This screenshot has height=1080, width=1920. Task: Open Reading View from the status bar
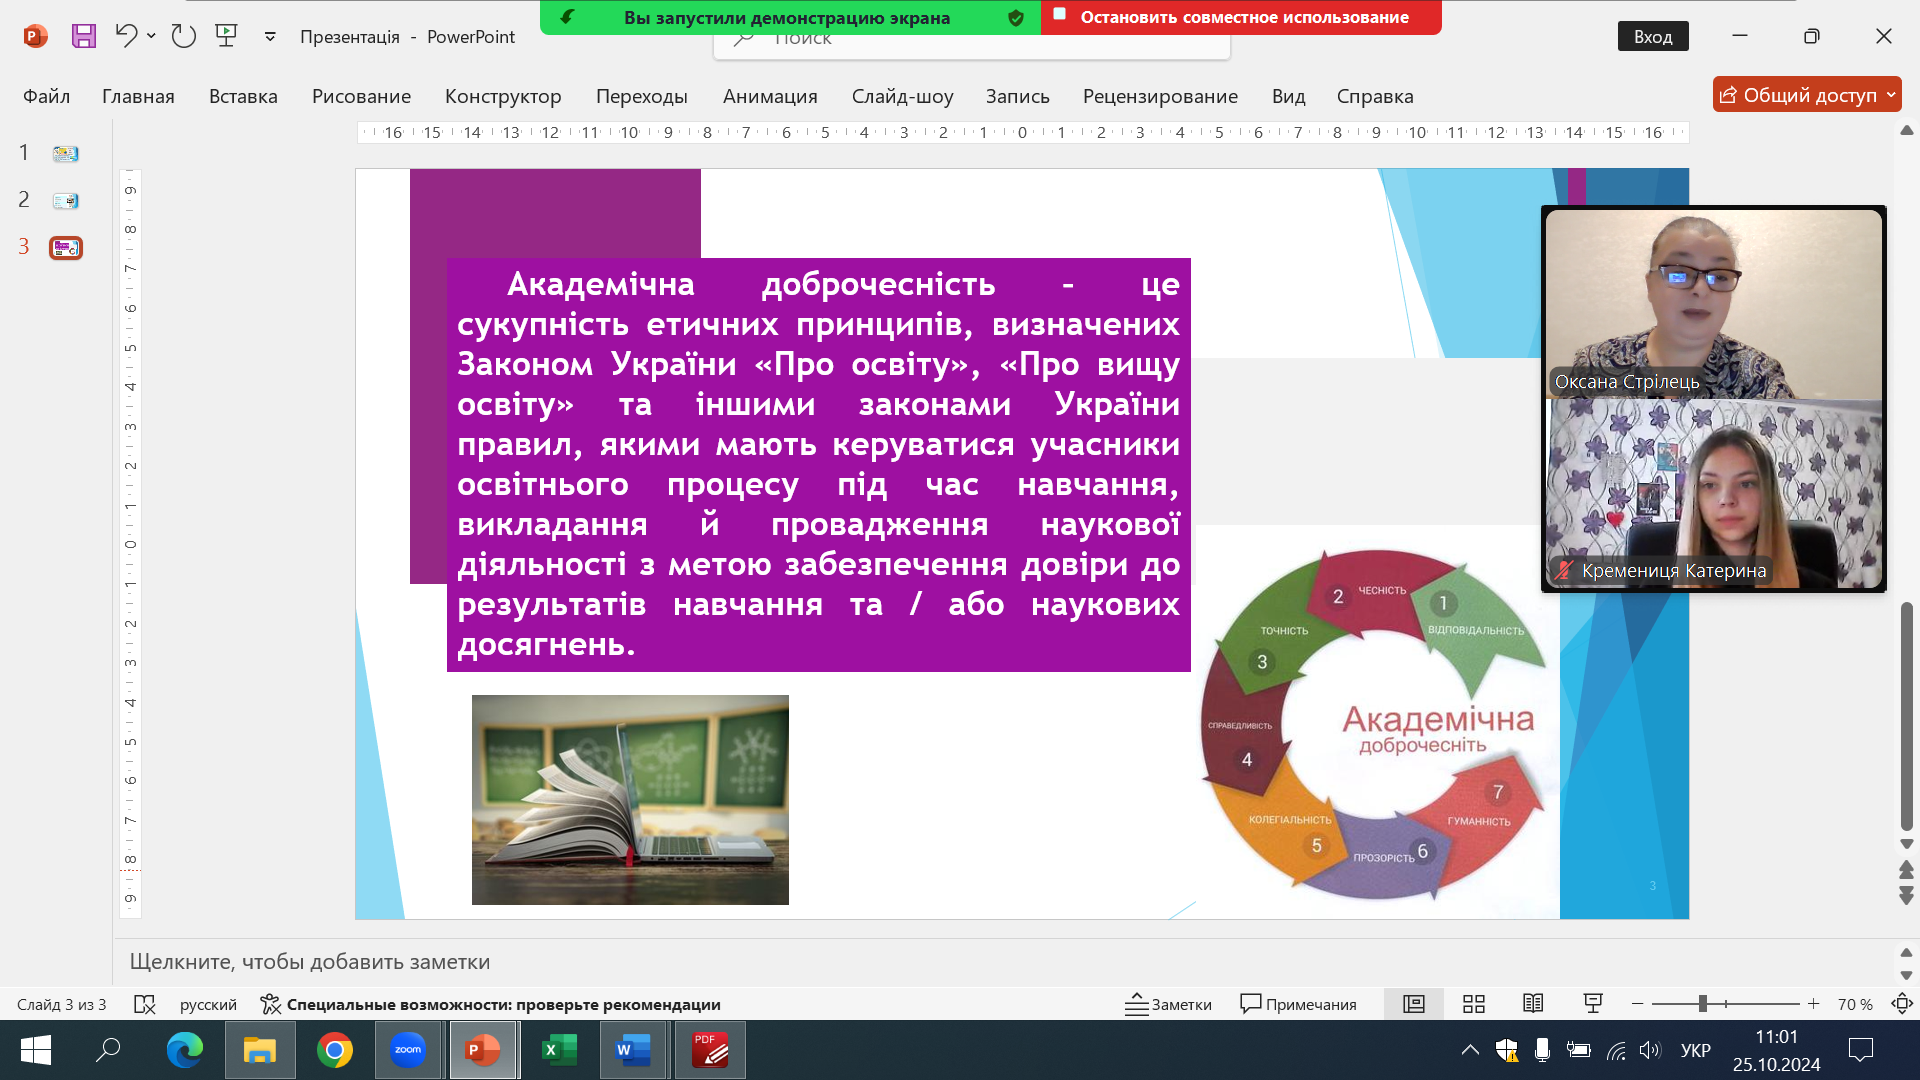click(1533, 1004)
